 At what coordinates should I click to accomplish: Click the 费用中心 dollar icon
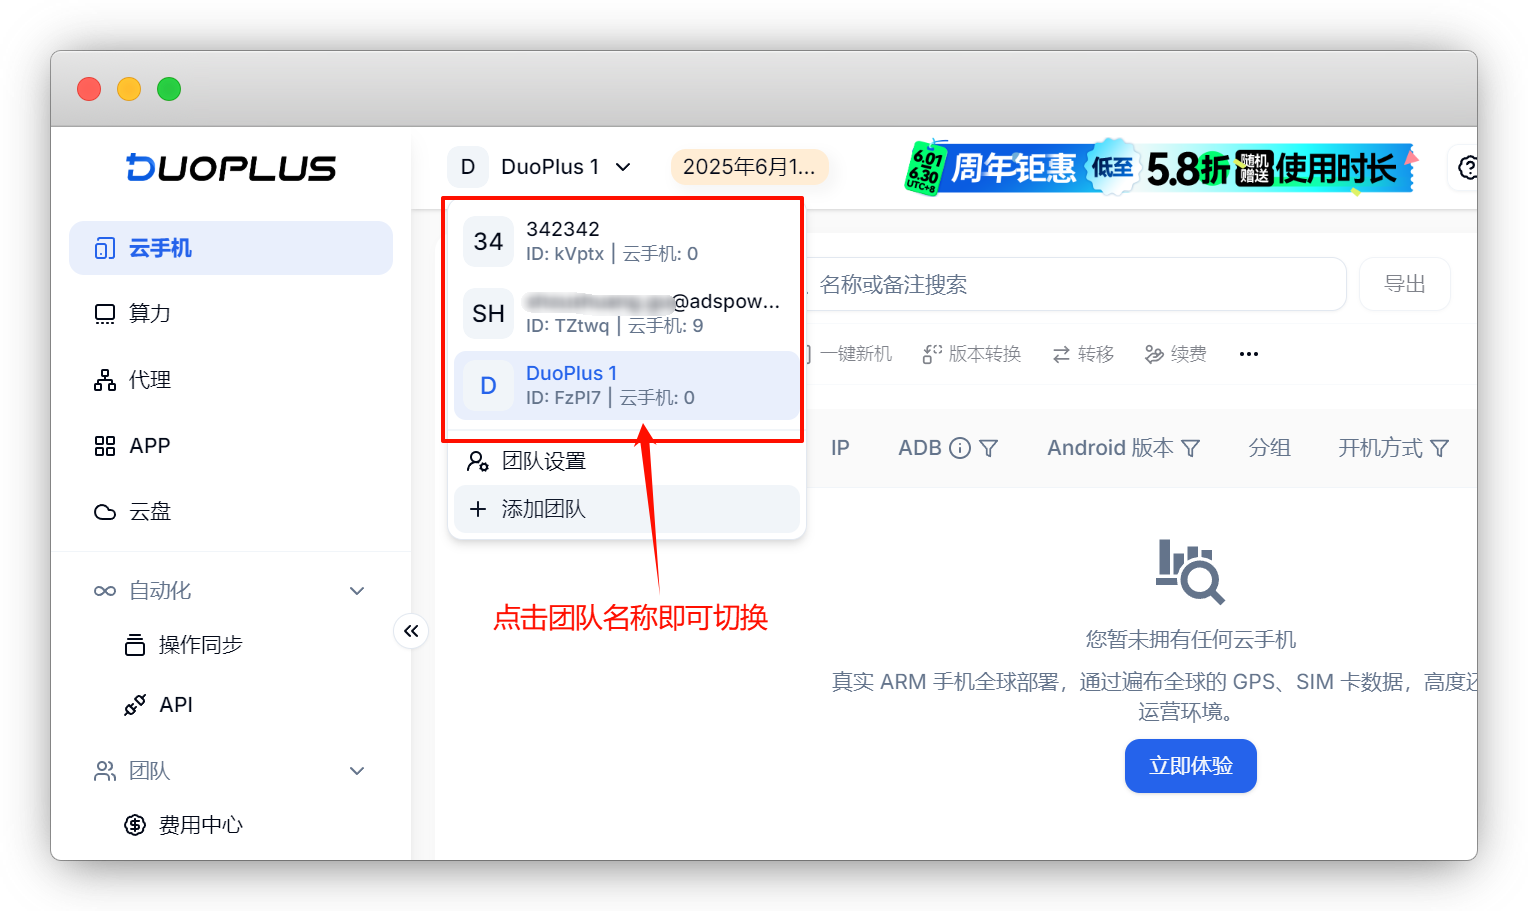click(135, 825)
